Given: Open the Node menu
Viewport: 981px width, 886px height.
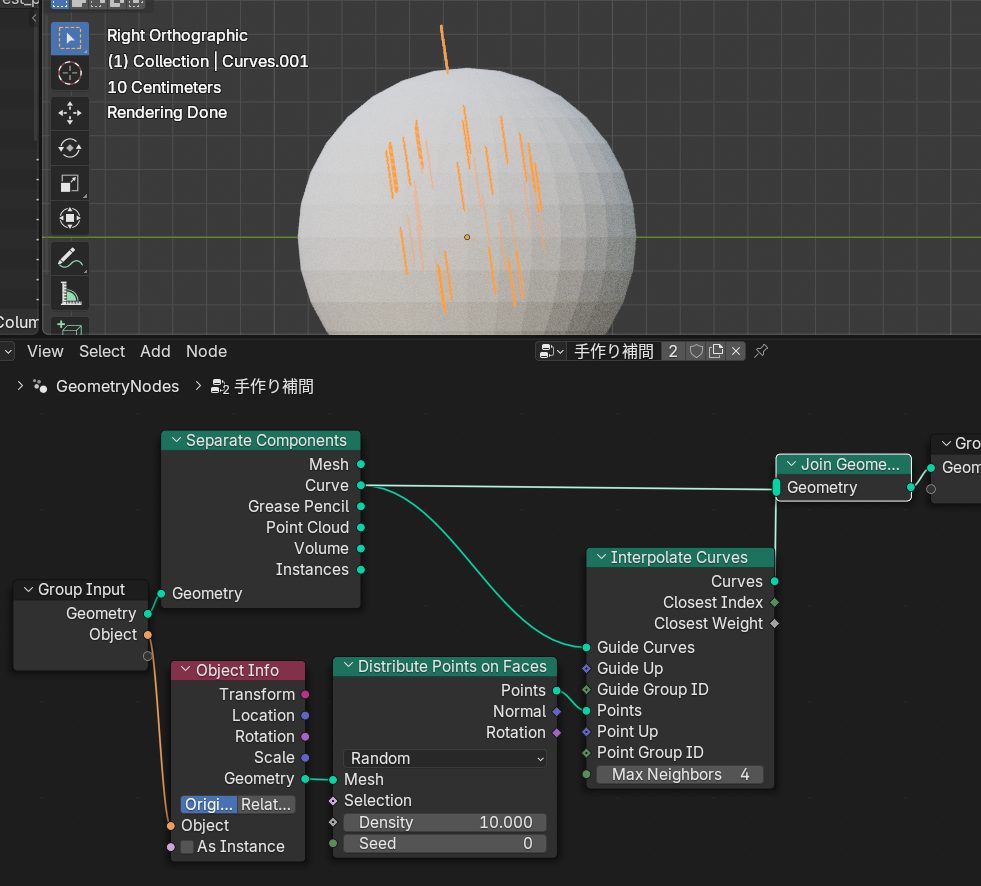Looking at the screenshot, I should point(206,351).
